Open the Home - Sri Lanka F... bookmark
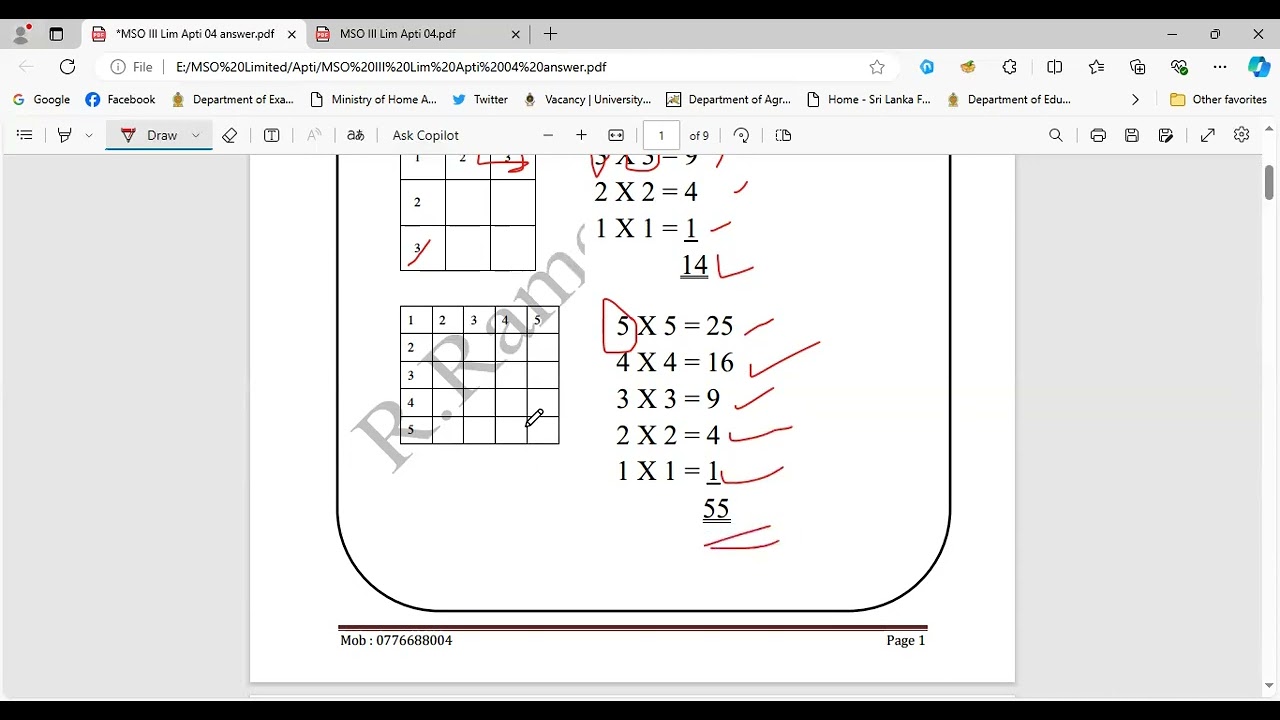 tap(869, 100)
